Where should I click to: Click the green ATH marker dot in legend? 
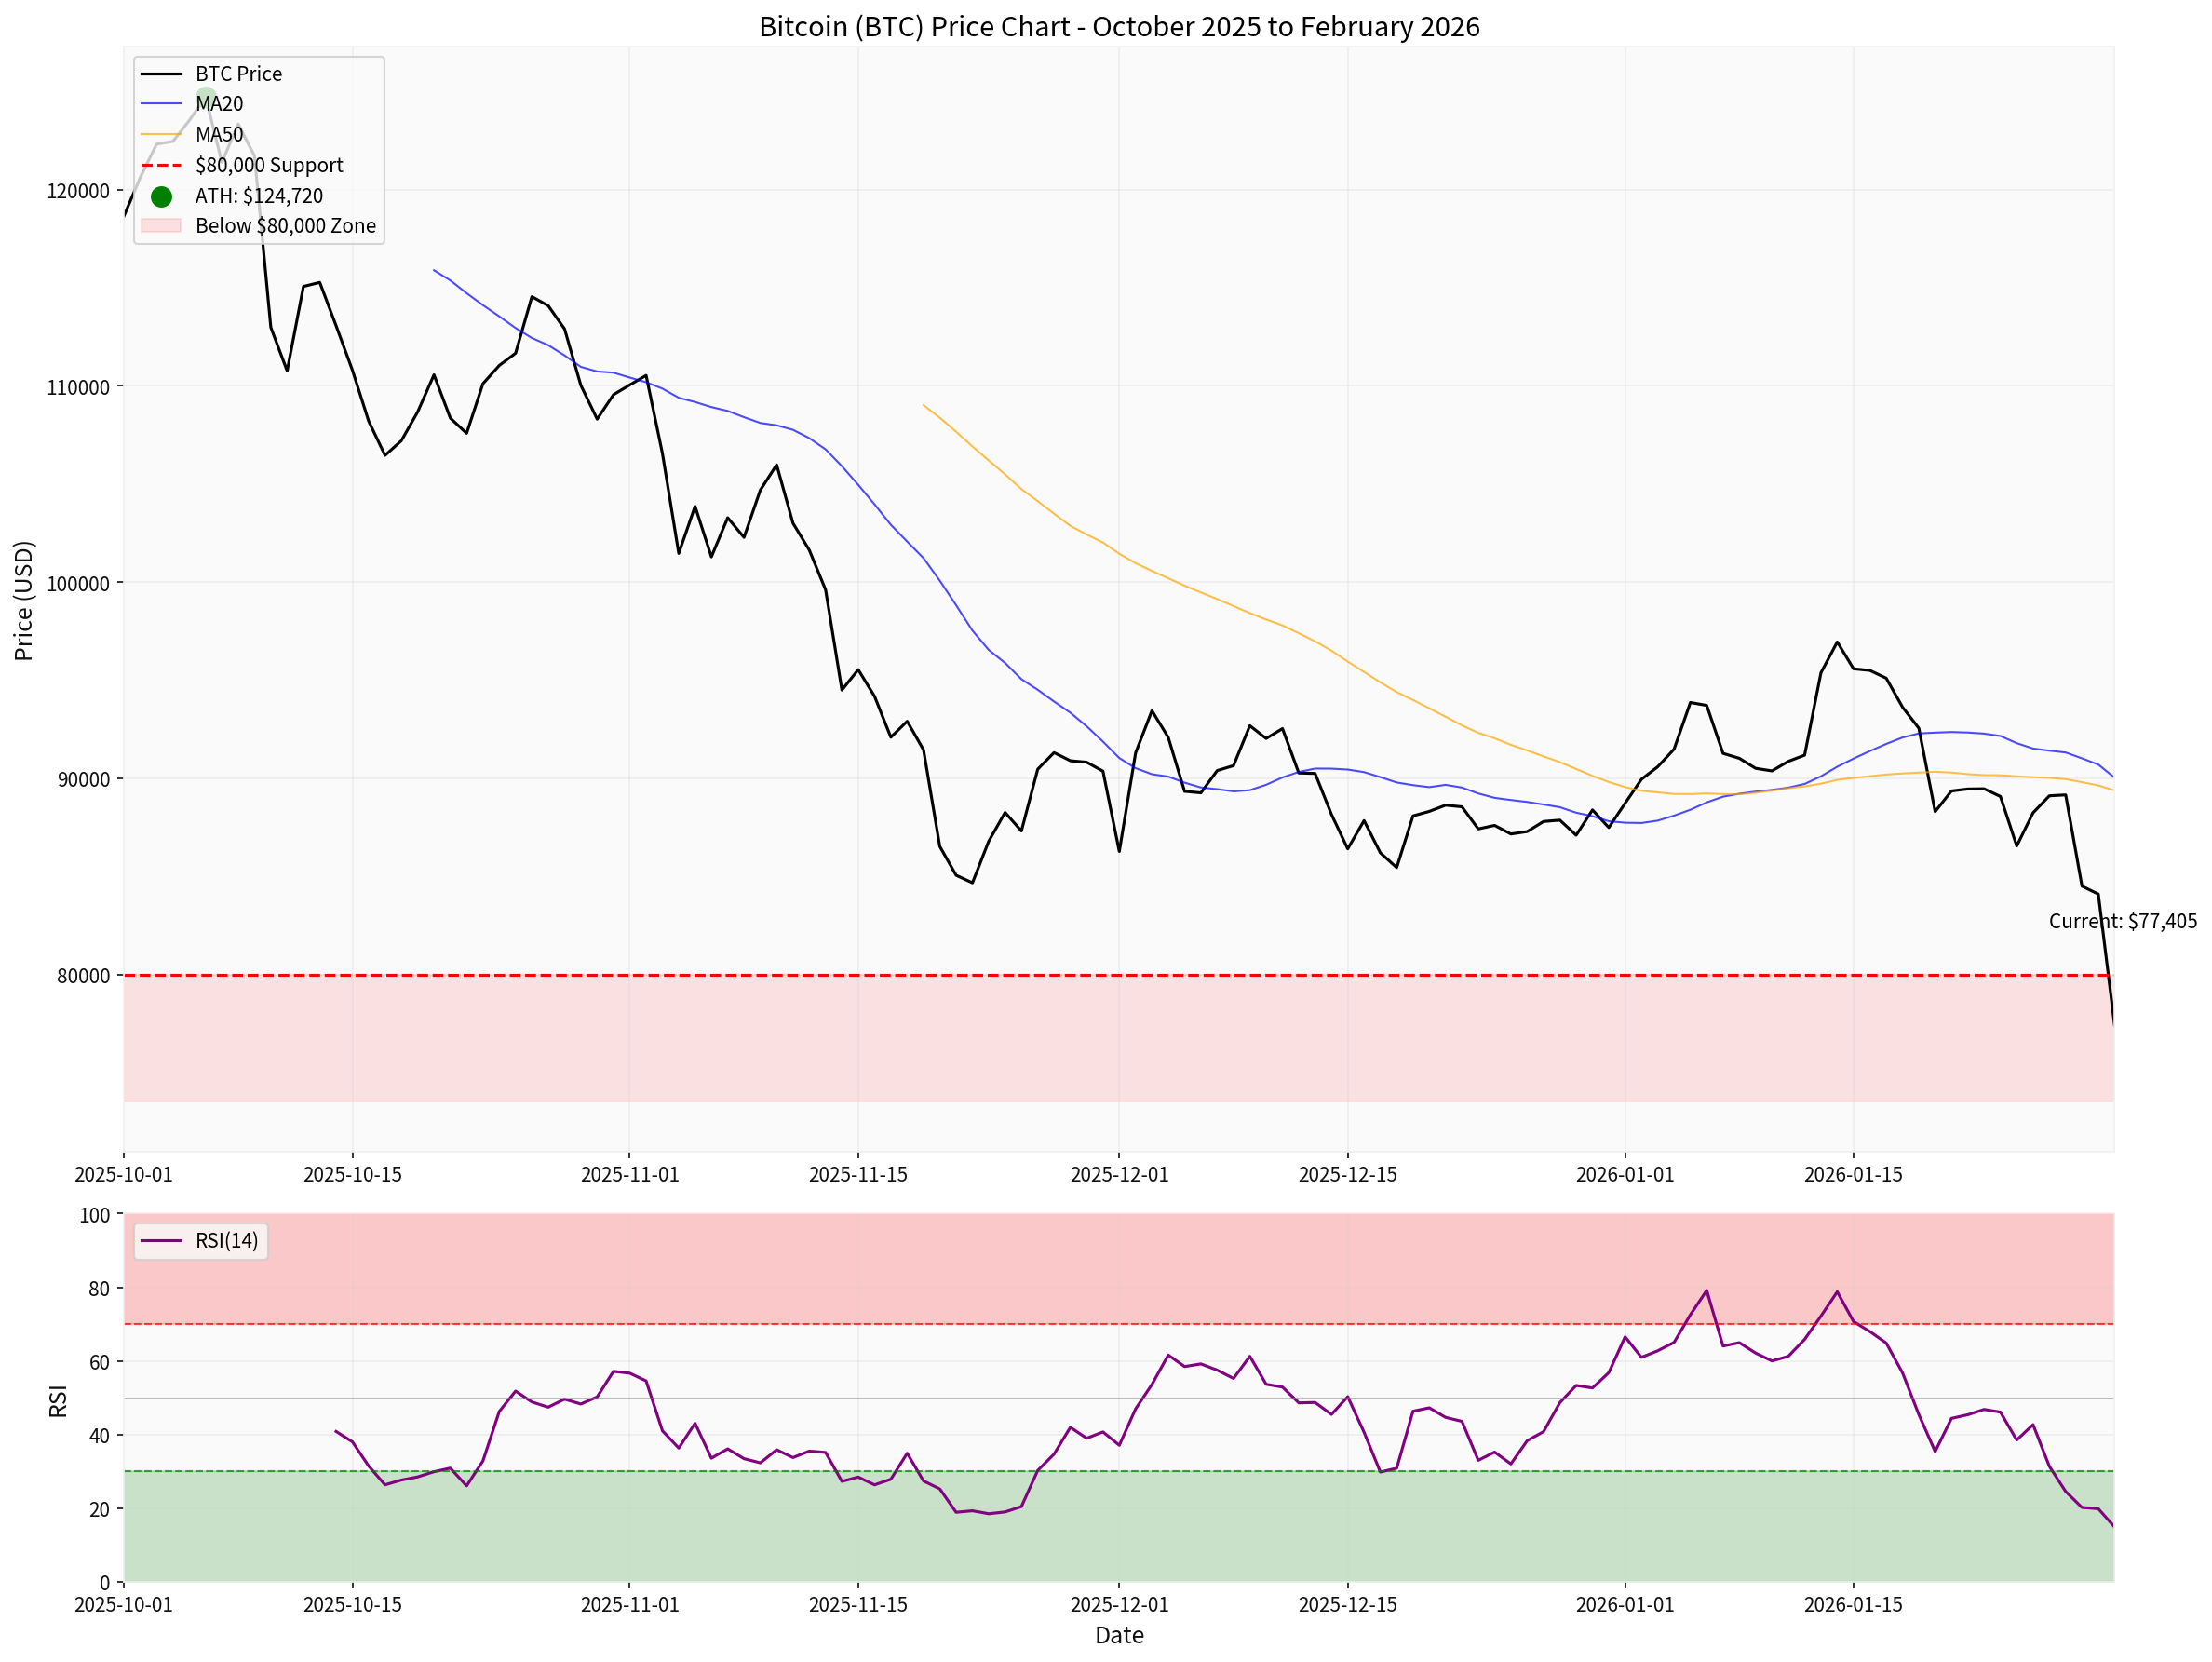tap(161, 196)
